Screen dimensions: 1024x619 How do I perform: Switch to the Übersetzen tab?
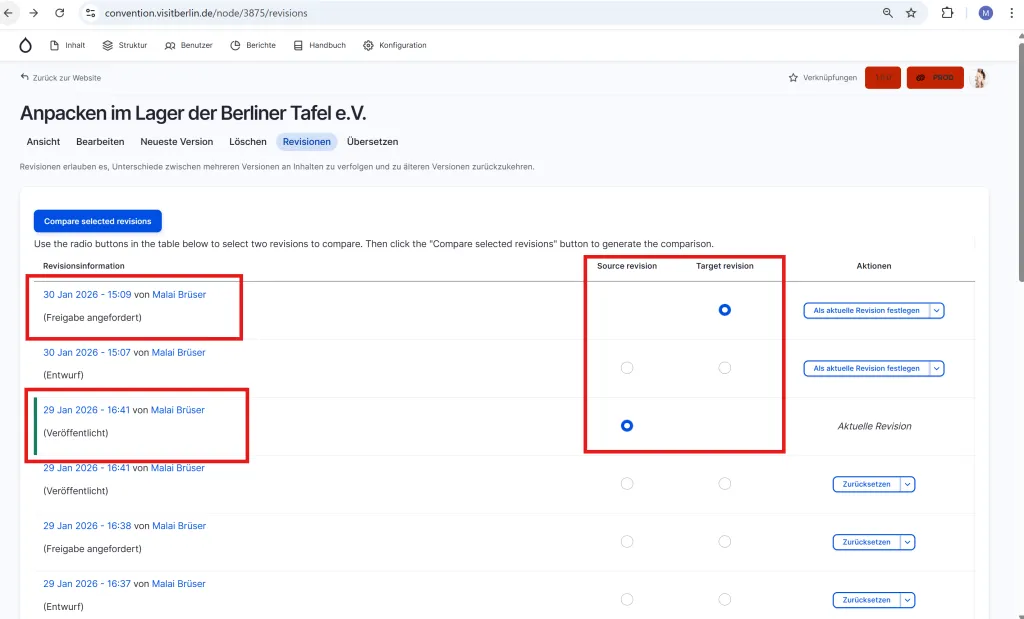(x=372, y=141)
